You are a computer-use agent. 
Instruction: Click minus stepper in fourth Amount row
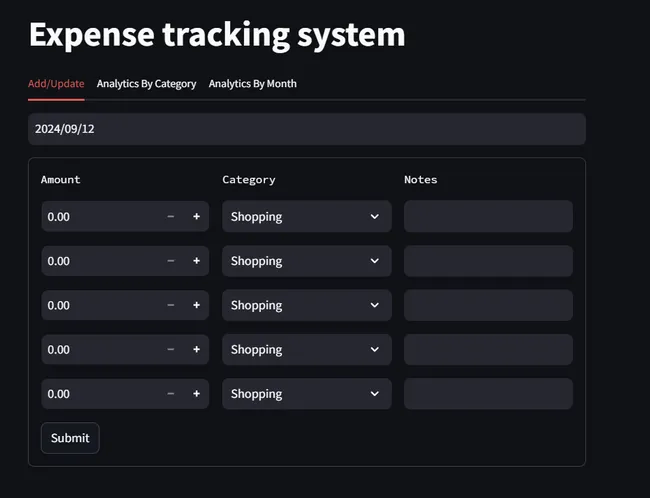170,350
